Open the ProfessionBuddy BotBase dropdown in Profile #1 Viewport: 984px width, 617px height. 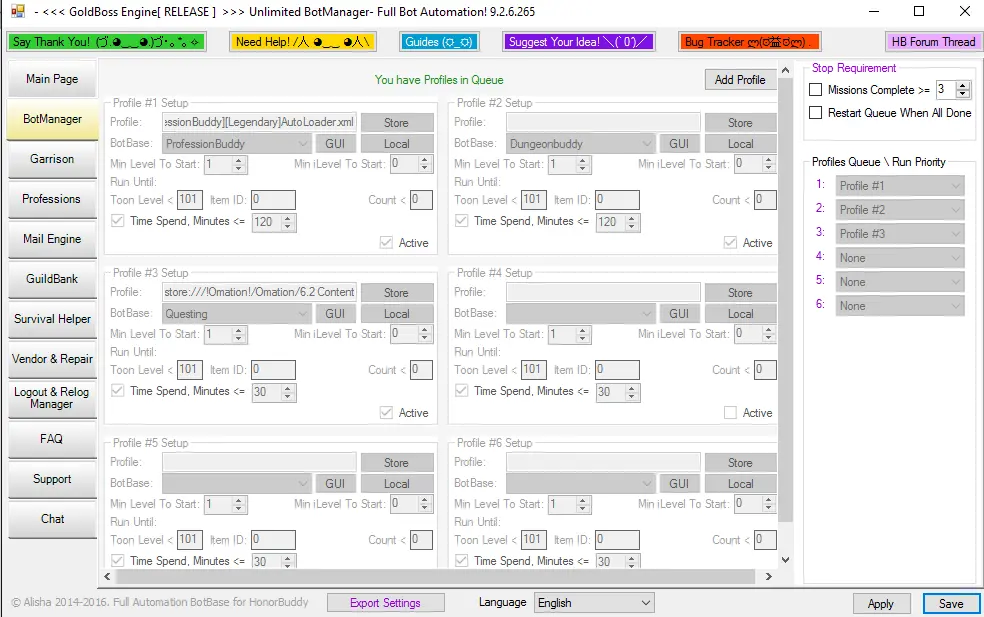pyautogui.click(x=237, y=144)
